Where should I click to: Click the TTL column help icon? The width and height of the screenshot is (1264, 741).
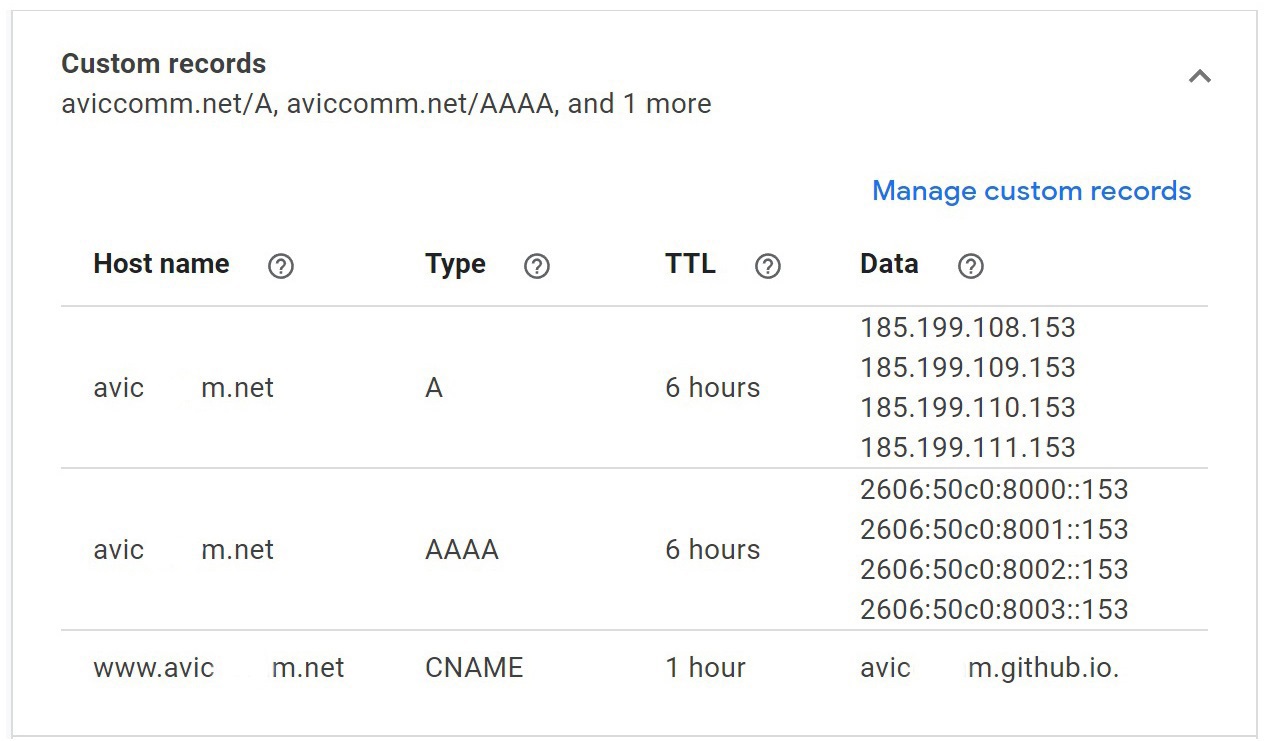767,266
